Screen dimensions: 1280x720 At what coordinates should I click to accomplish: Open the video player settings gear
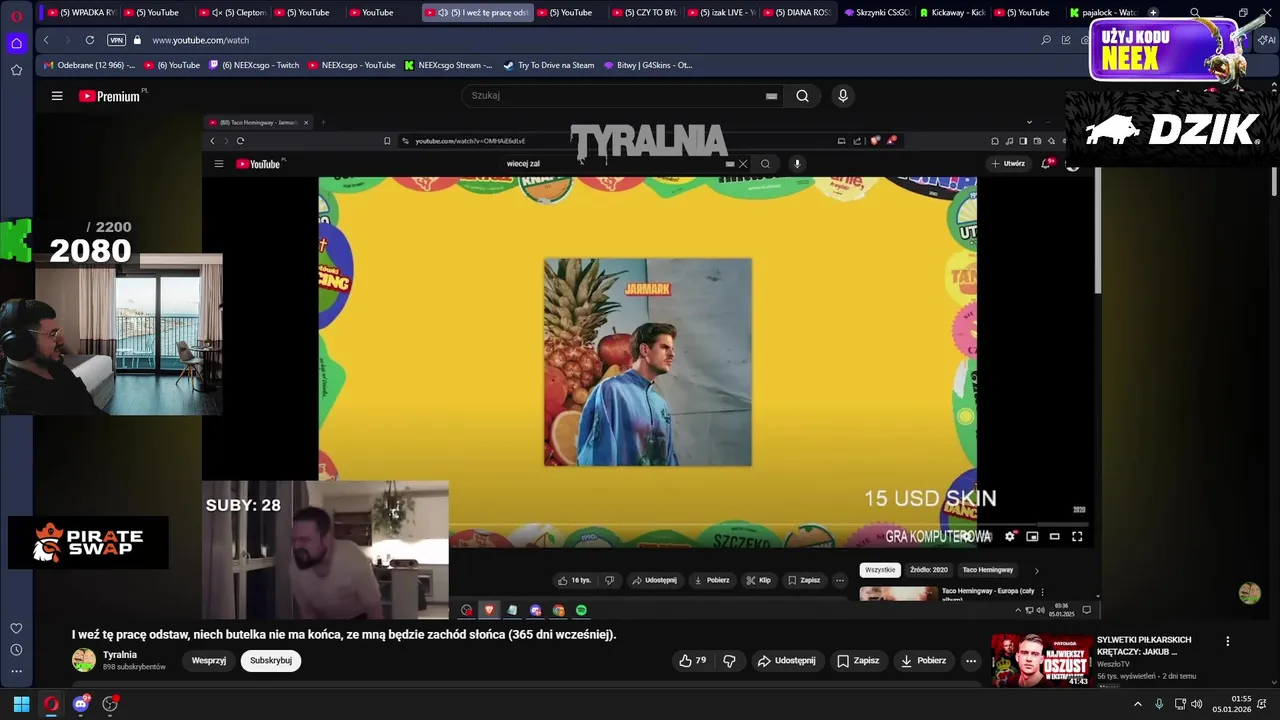pyautogui.click(x=1010, y=537)
